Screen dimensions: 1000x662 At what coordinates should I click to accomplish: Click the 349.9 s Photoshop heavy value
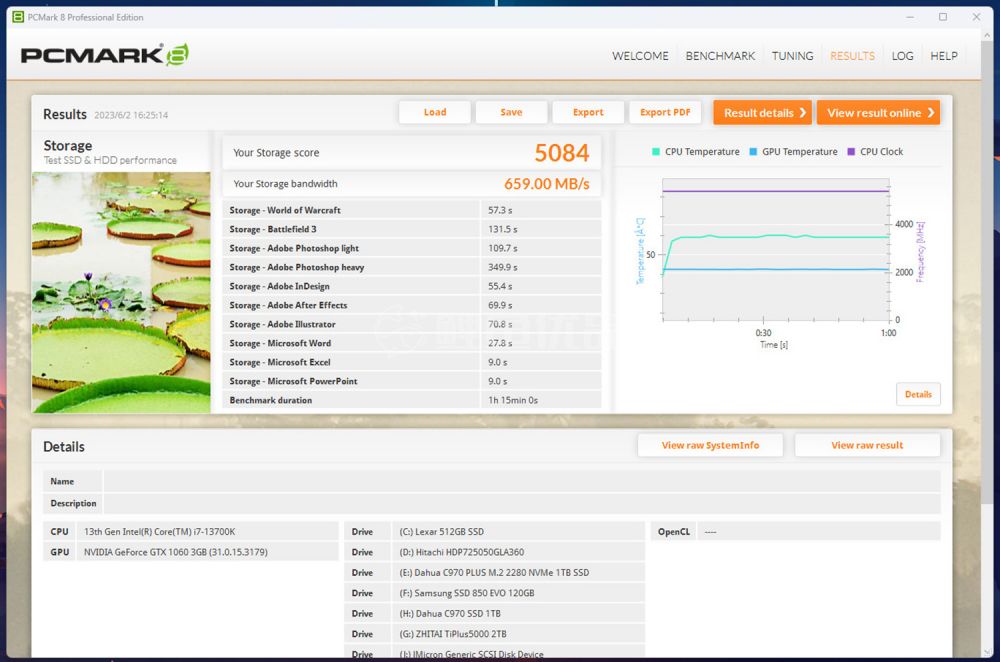point(503,267)
